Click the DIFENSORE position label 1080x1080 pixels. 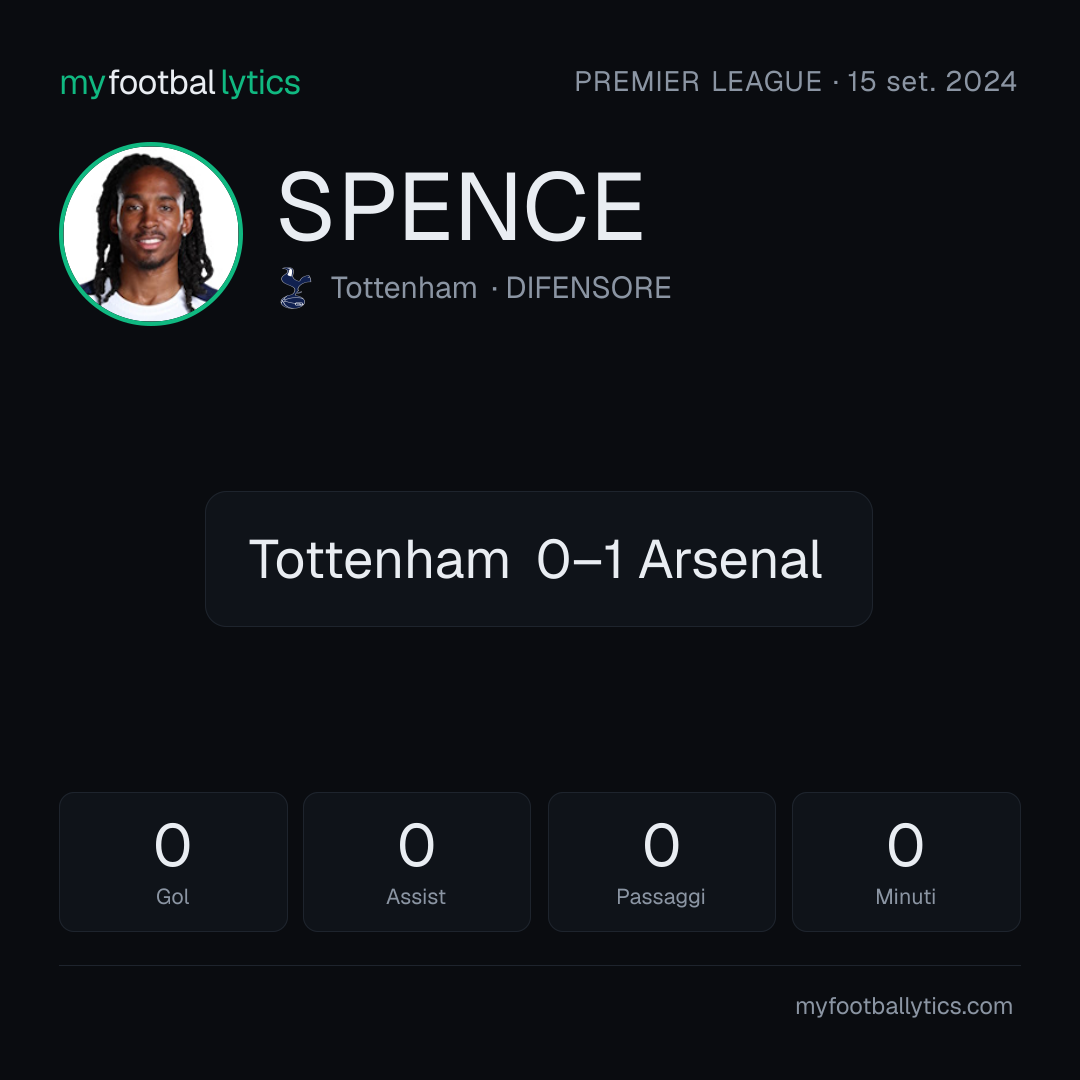pyautogui.click(x=588, y=288)
